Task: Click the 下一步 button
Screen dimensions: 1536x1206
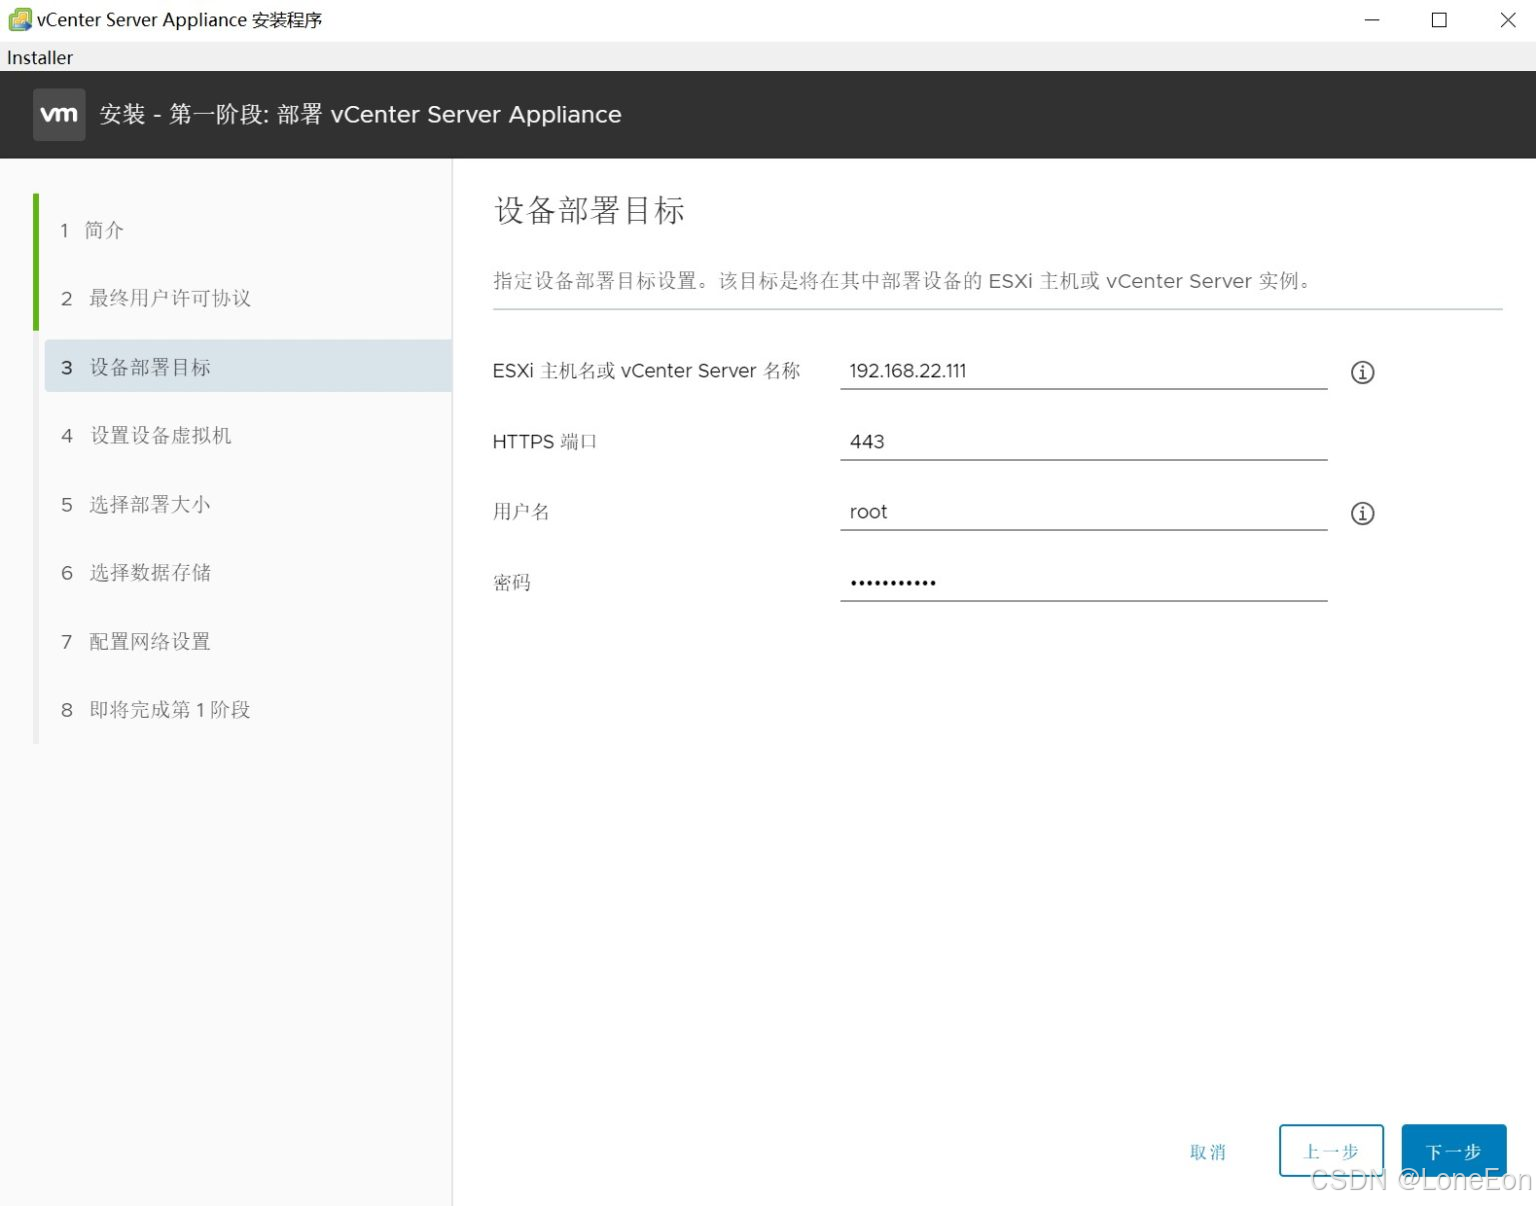Action: coord(1454,1151)
